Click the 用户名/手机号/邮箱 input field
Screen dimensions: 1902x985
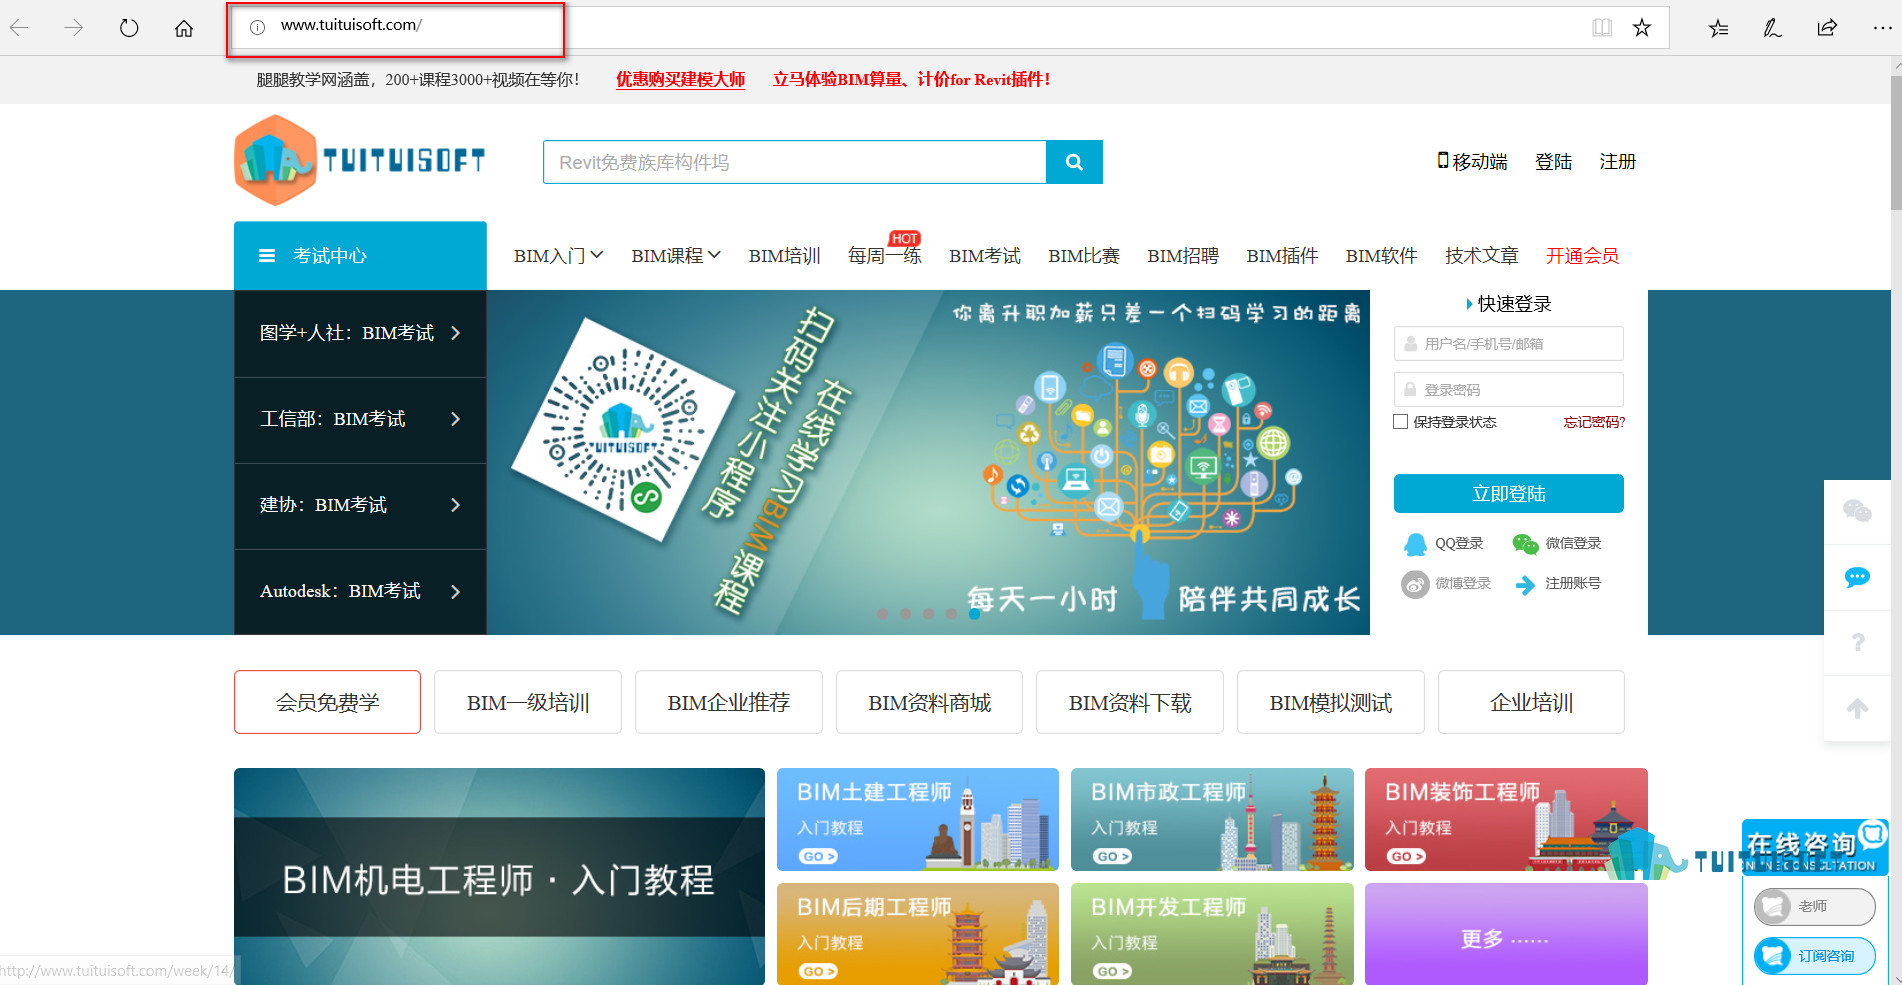tap(1508, 344)
